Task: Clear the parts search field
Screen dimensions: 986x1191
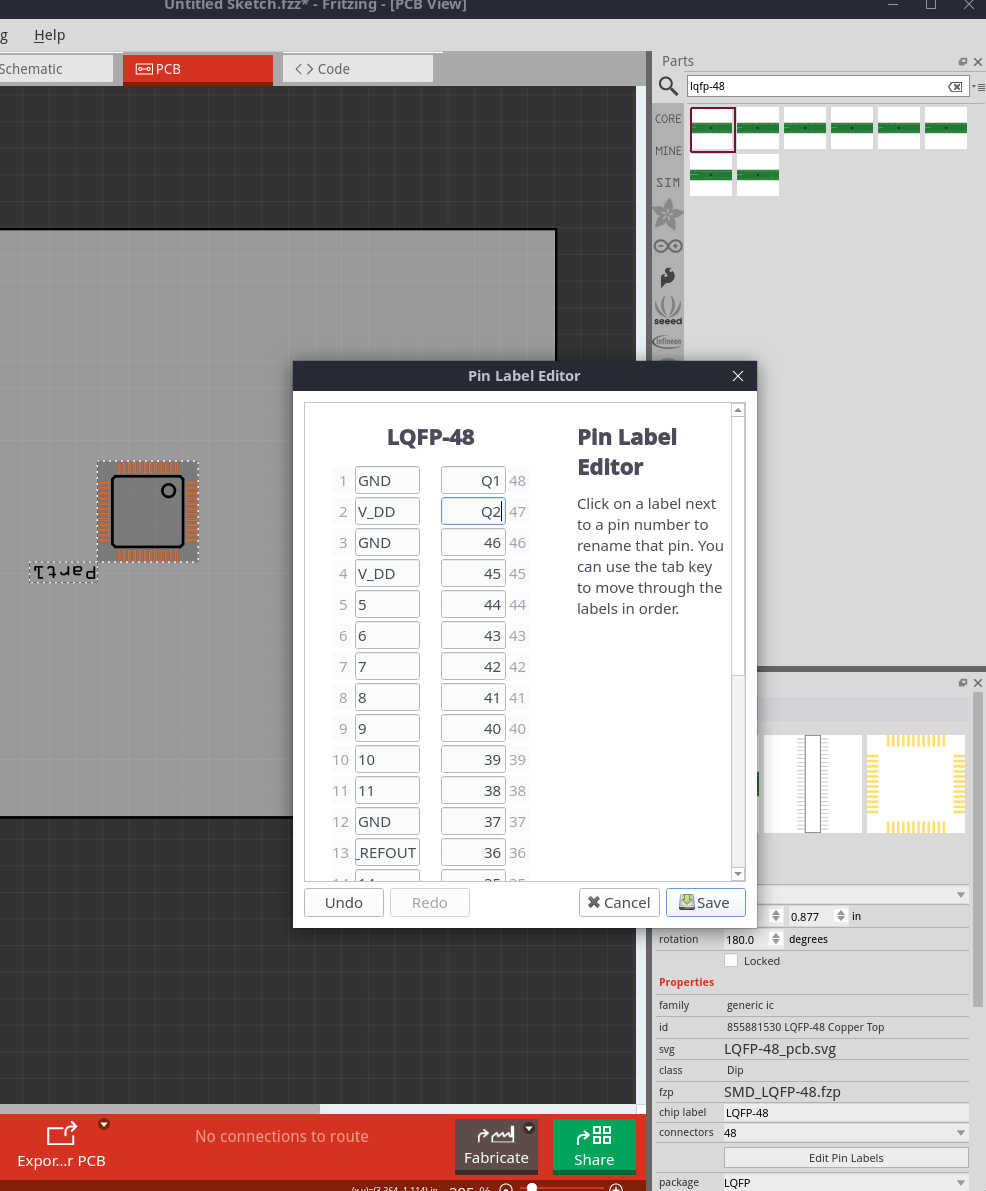Action: [956, 87]
